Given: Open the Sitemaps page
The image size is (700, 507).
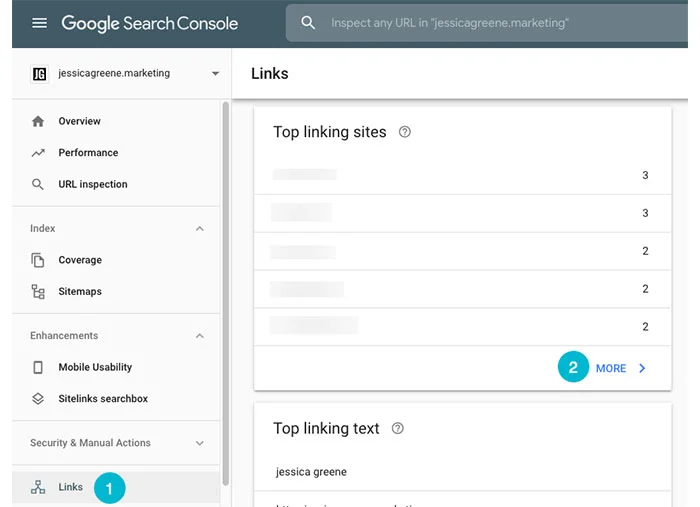Looking at the screenshot, I should pyautogui.click(x=80, y=291).
